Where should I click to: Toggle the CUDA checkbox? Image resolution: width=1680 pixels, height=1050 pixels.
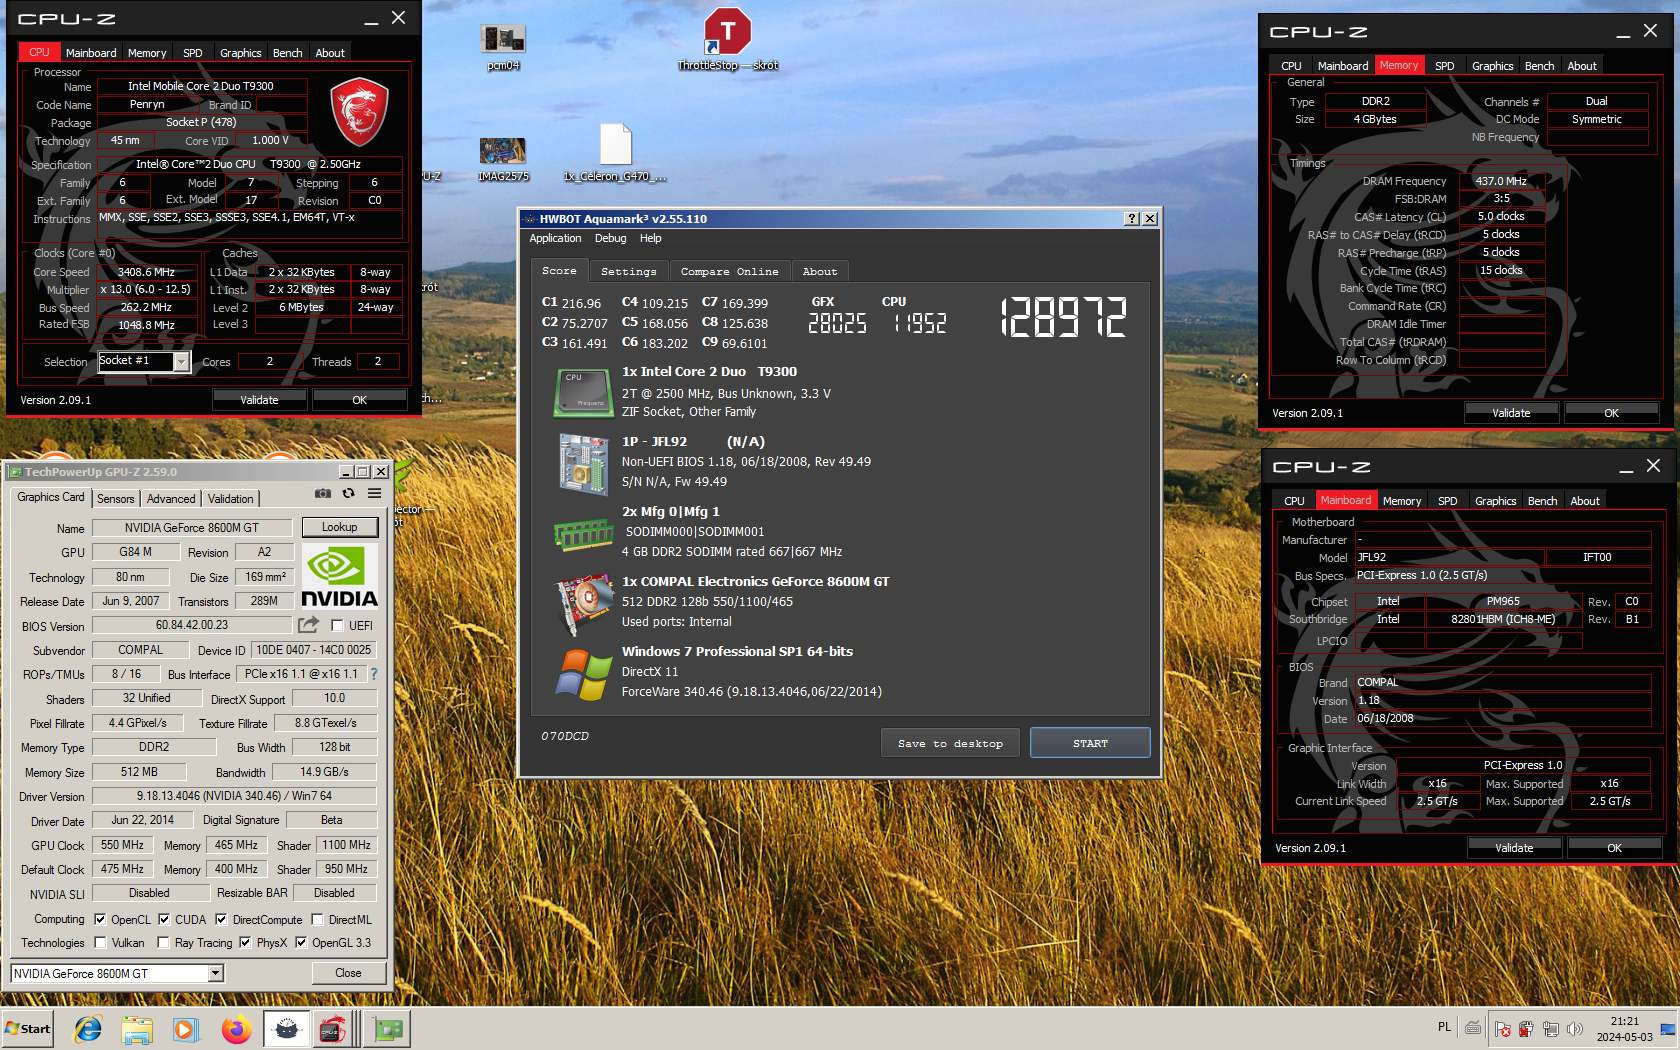(x=164, y=919)
